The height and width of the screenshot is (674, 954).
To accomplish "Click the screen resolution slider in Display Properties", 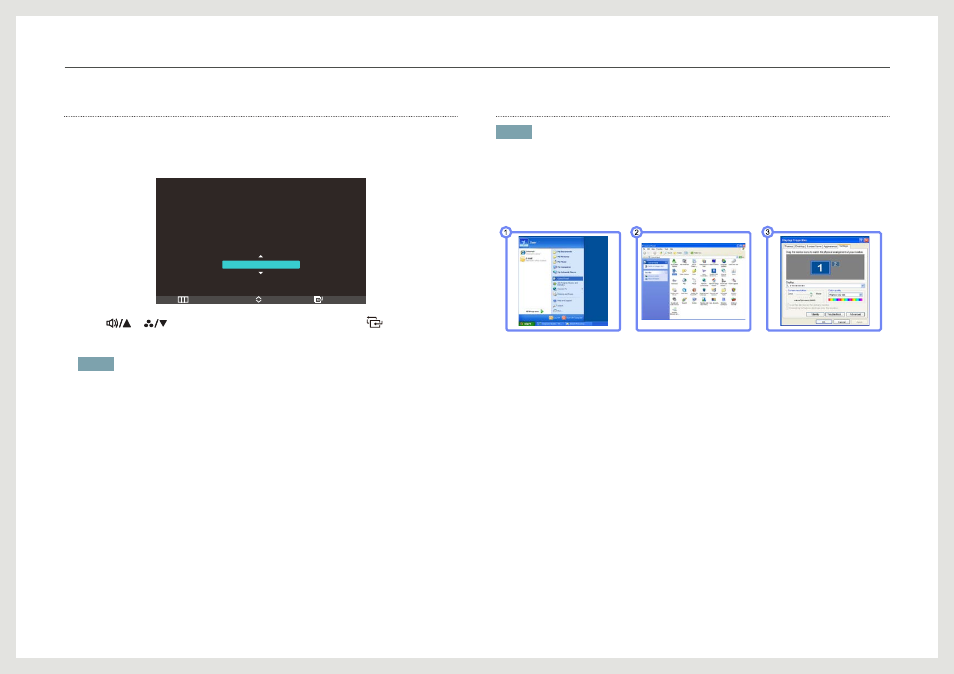I will (x=803, y=295).
